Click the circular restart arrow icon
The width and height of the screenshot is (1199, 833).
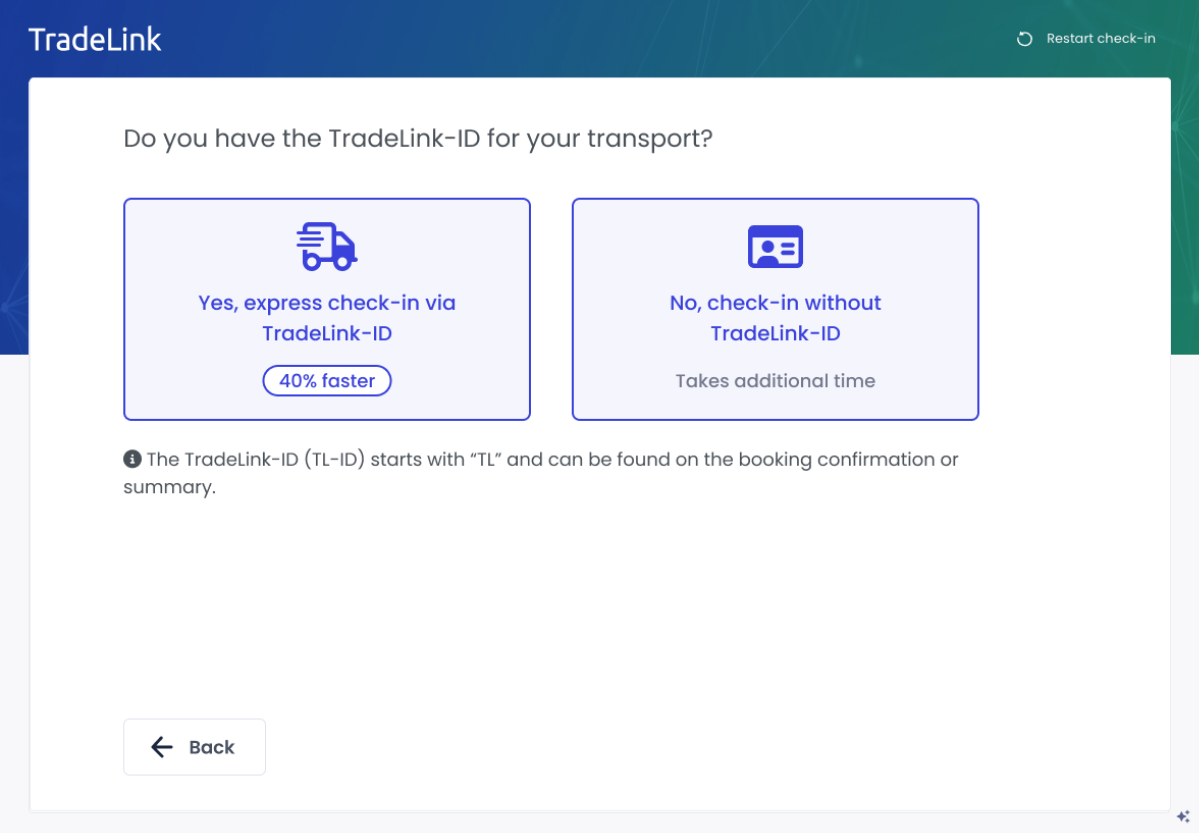(1024, 39)
